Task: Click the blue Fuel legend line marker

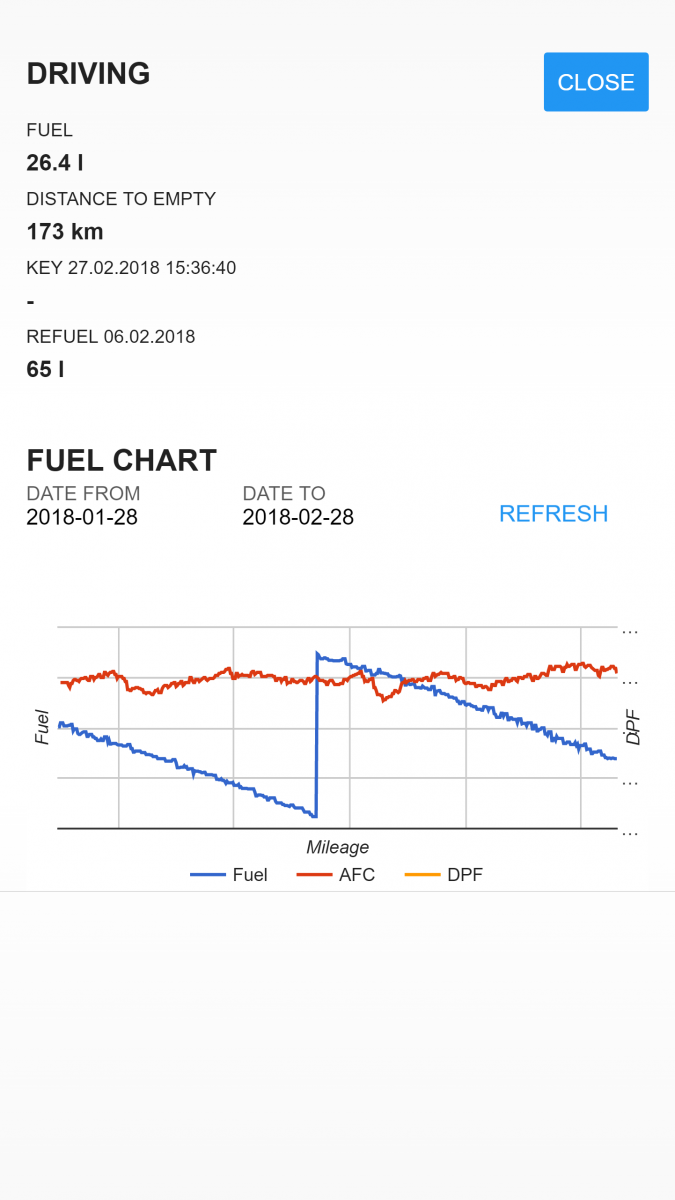Action: [208, 875]
